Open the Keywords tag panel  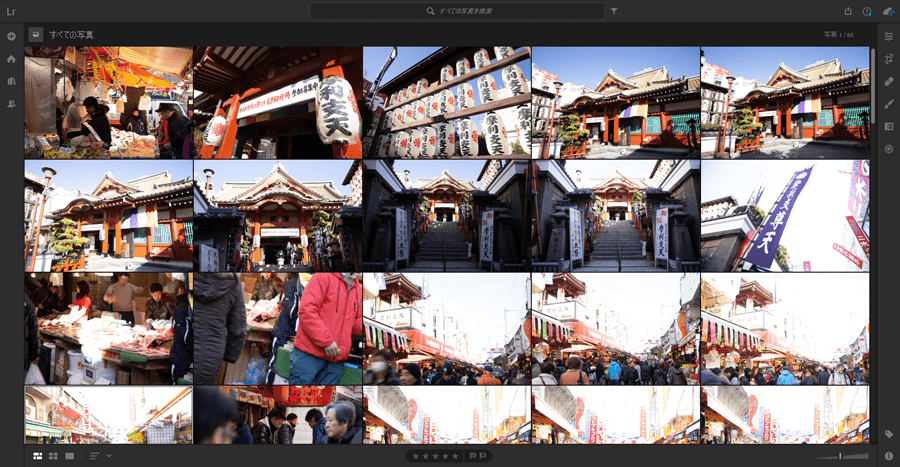[889, 434]
